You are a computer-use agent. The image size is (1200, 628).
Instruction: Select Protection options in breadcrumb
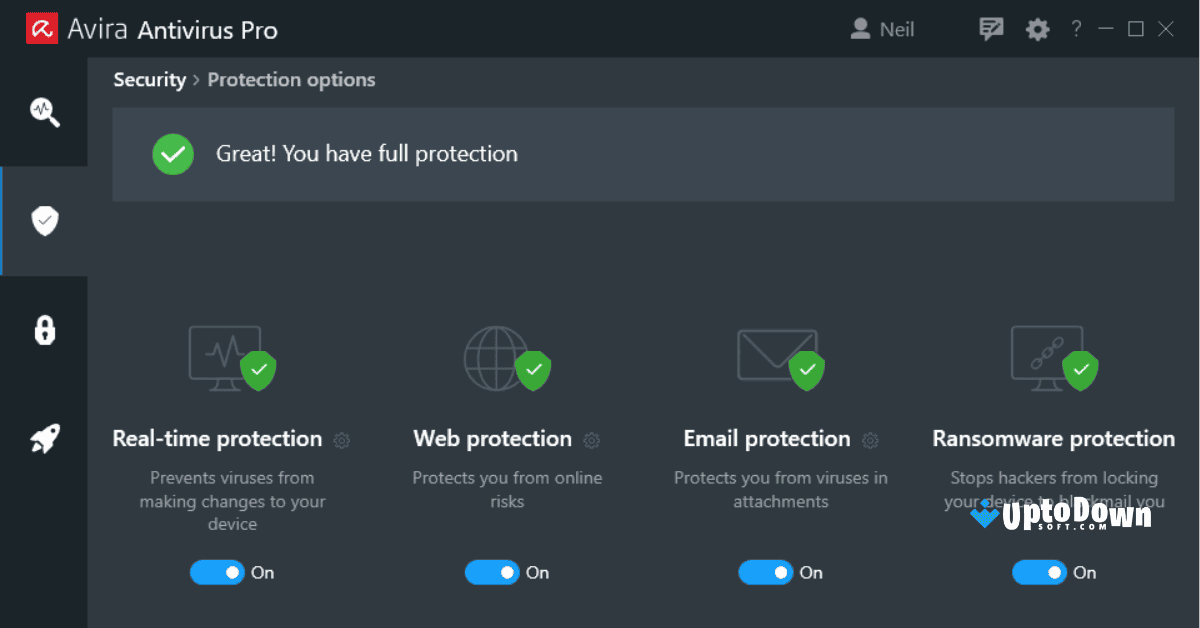click(291, 79)
